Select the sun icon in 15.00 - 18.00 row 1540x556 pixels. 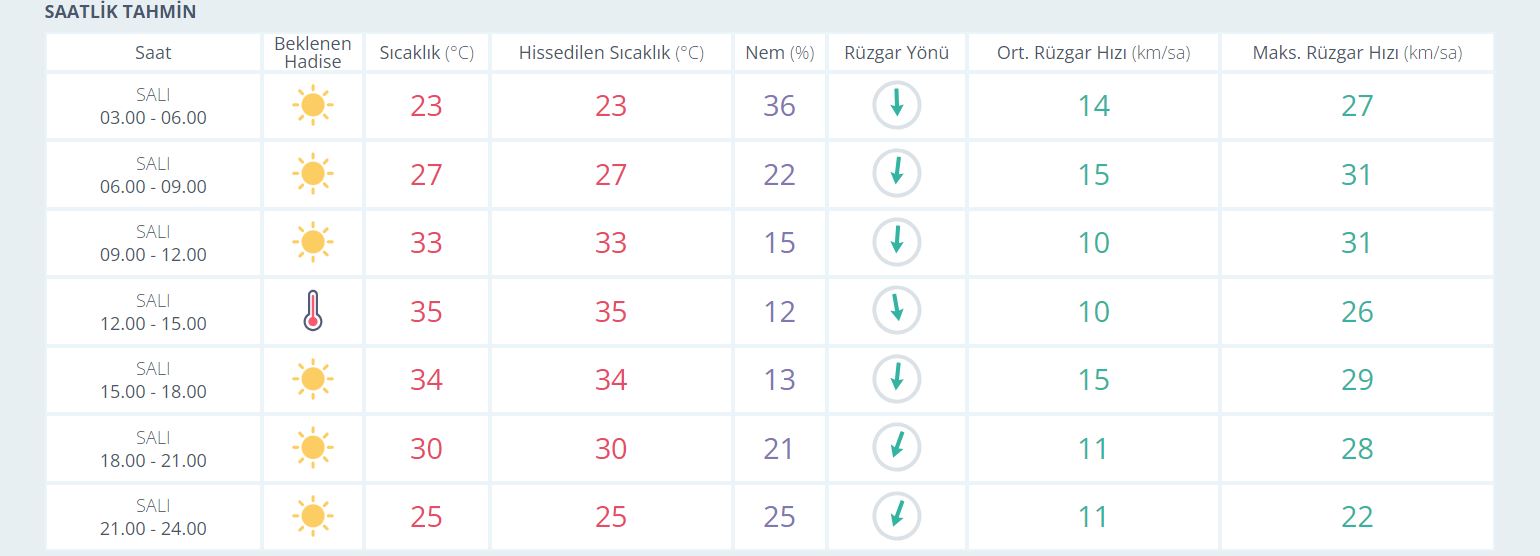click(312, 379)
